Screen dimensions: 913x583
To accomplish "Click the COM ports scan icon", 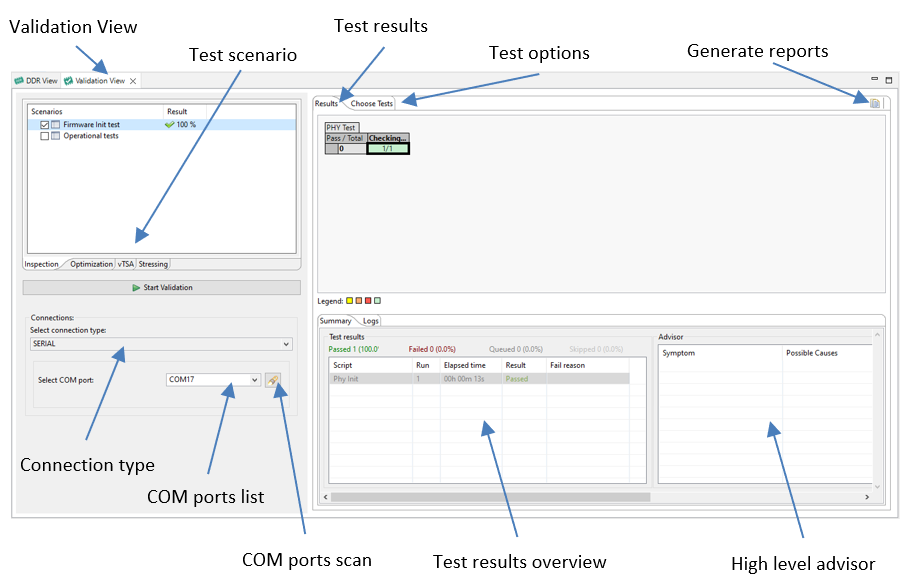I will [x=273, y=380].
